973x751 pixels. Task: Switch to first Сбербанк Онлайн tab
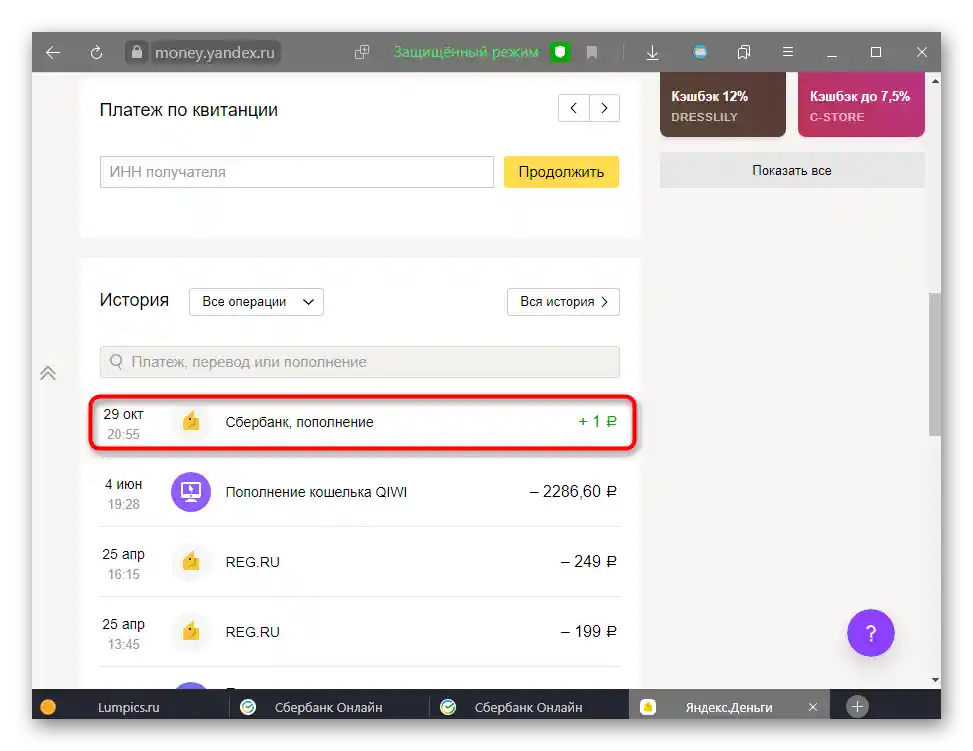328,707
